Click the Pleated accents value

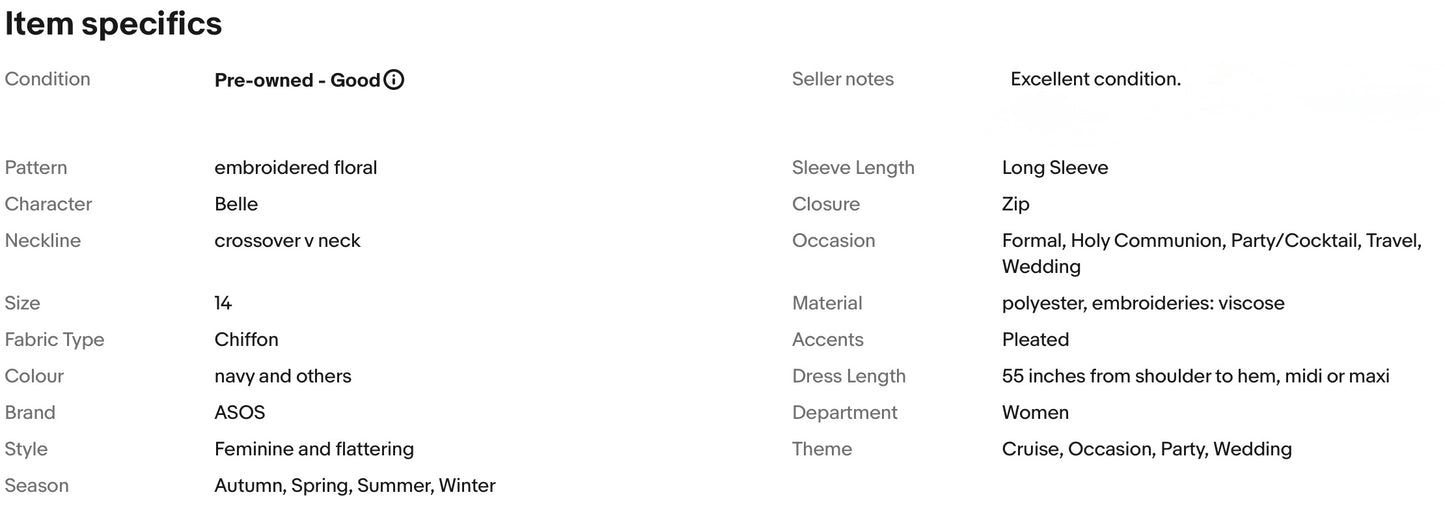1035,340
